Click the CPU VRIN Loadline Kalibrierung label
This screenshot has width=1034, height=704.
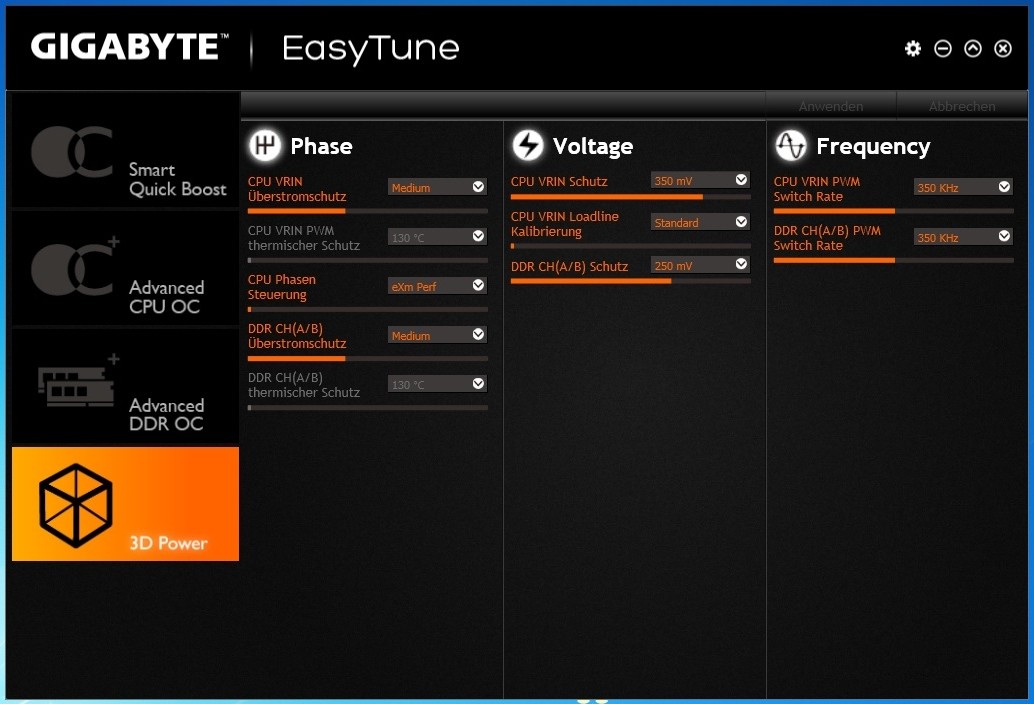(x=564, y=223)
